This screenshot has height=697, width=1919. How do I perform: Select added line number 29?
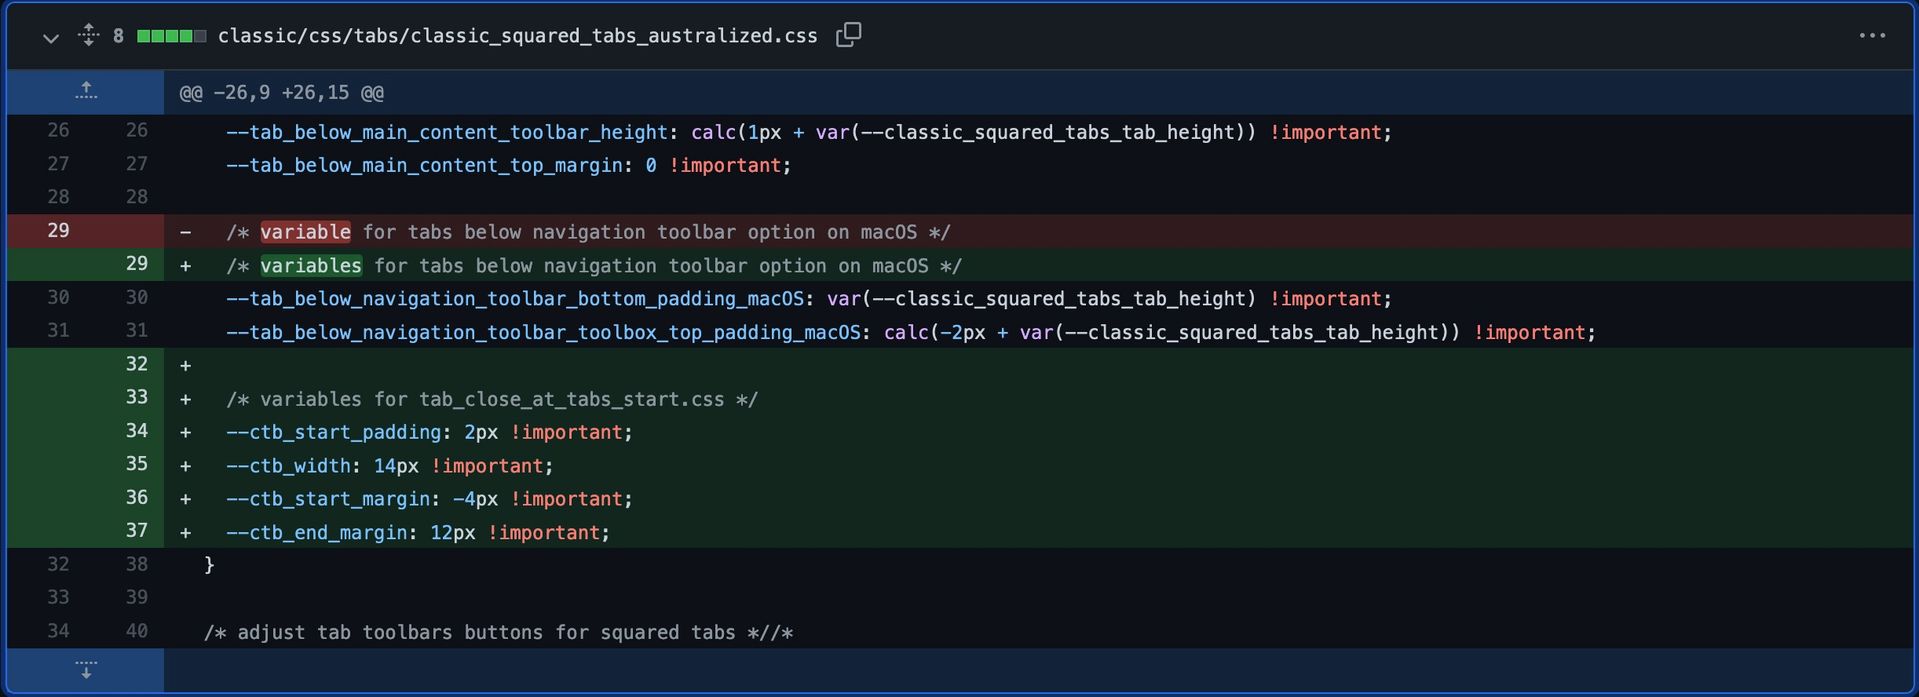tap(136, 264)
